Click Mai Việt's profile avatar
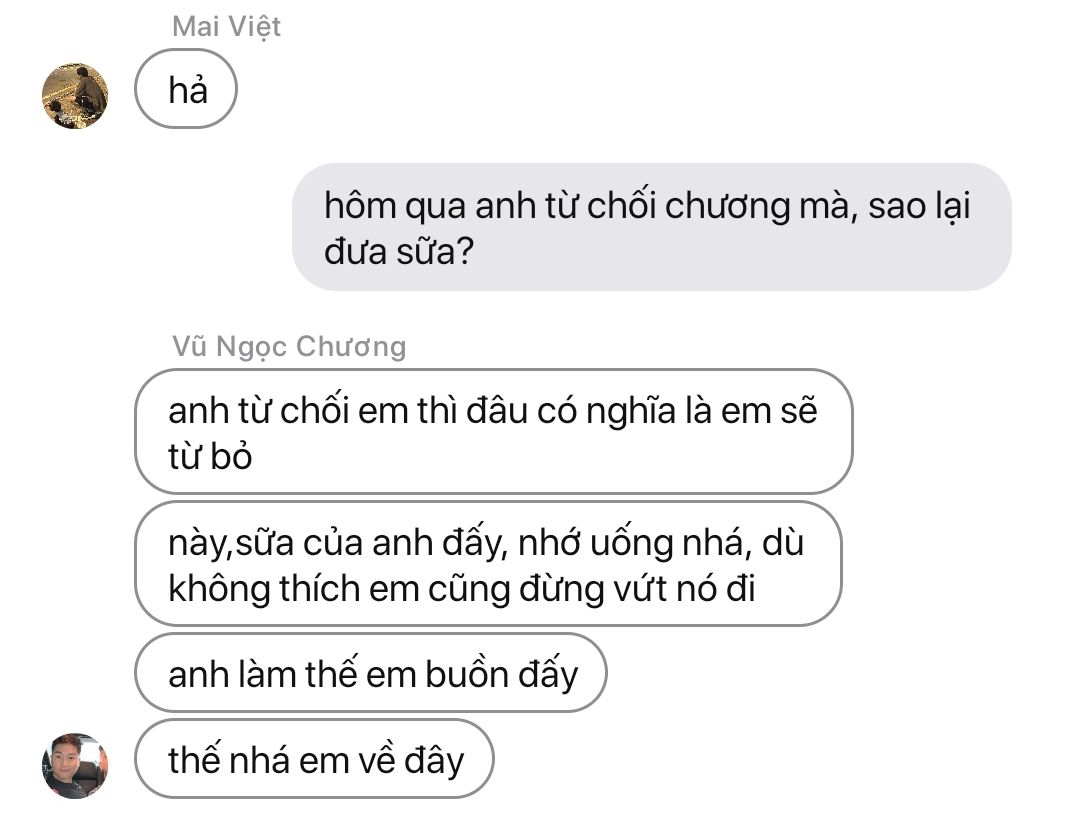Image resolution: width=1080 pixels, height=813 pixels. click(75, 96)
